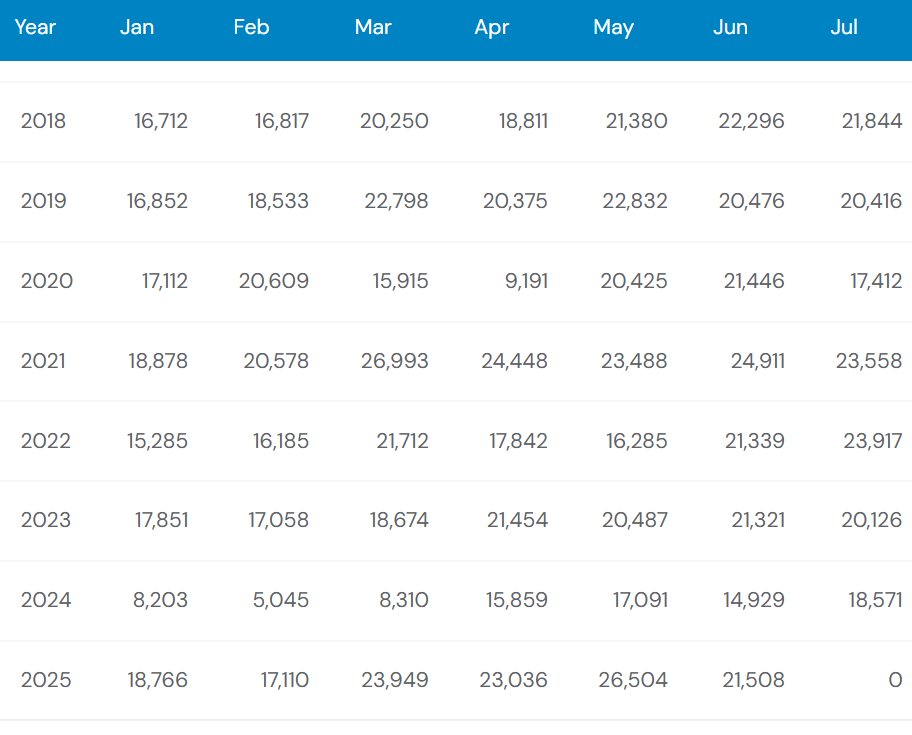The width and height of the screenshot is (912, 735).
Task: Click the 2021 March value 26,993
Action: pos(394,361)
